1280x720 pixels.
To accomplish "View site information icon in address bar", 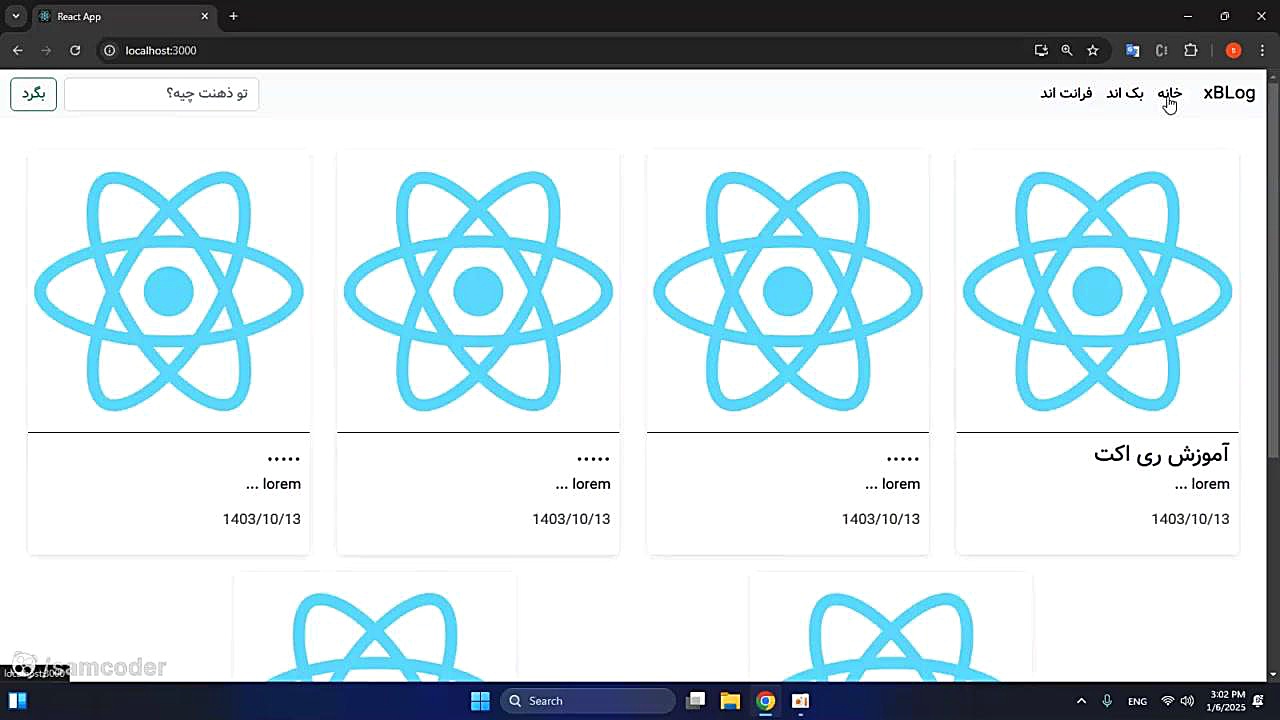I will point(110,50).
